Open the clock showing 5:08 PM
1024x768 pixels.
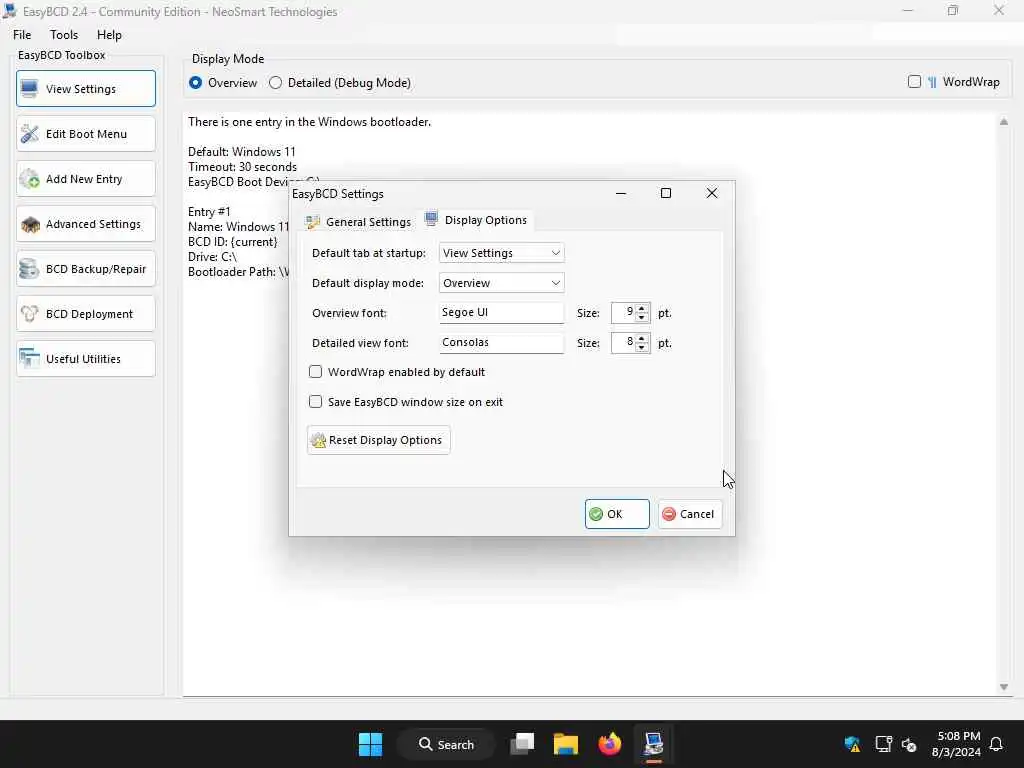pyautogui.click(x=956, y=744)
